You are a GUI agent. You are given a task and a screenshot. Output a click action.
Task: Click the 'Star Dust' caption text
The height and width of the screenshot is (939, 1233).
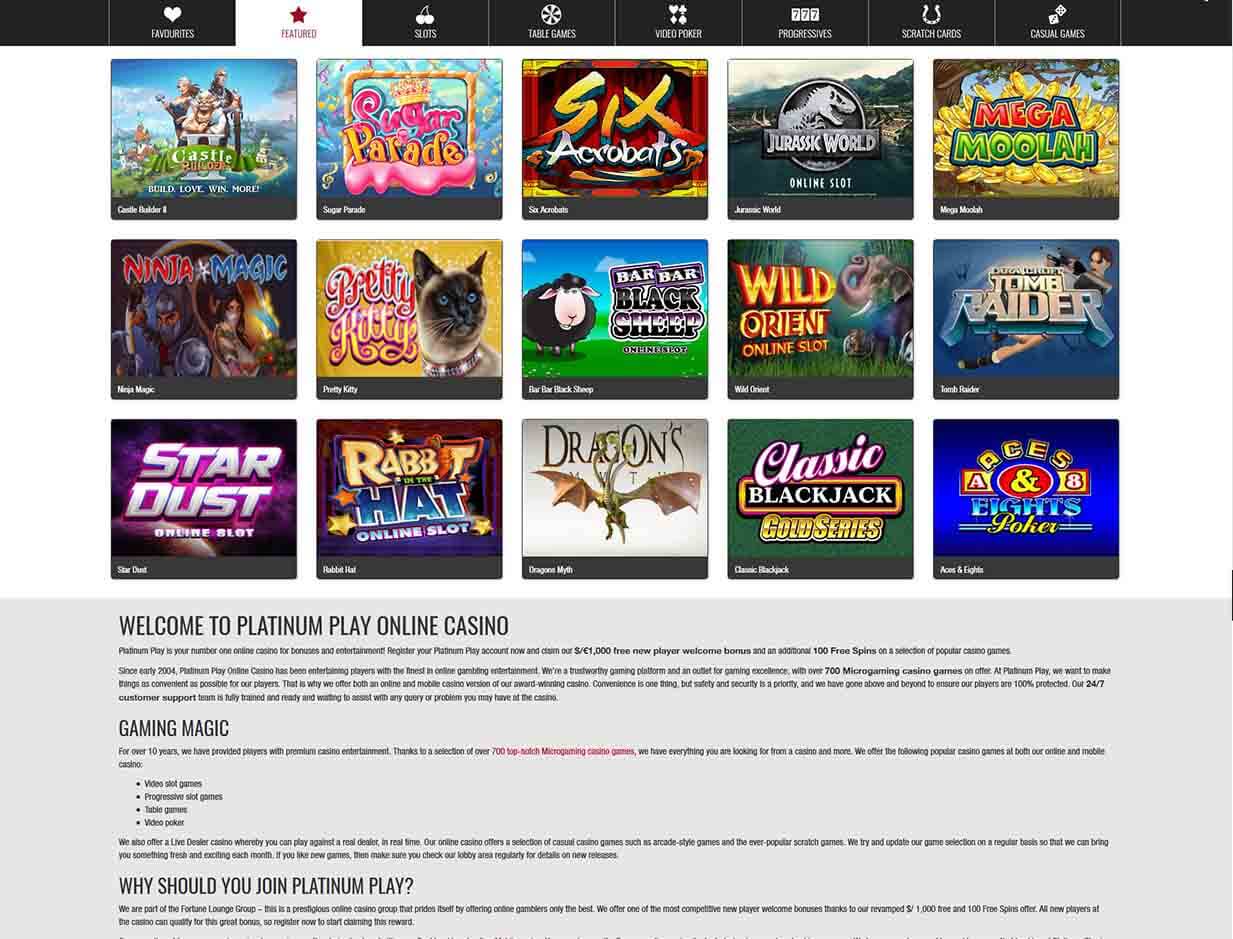click(x=132, y=570)
